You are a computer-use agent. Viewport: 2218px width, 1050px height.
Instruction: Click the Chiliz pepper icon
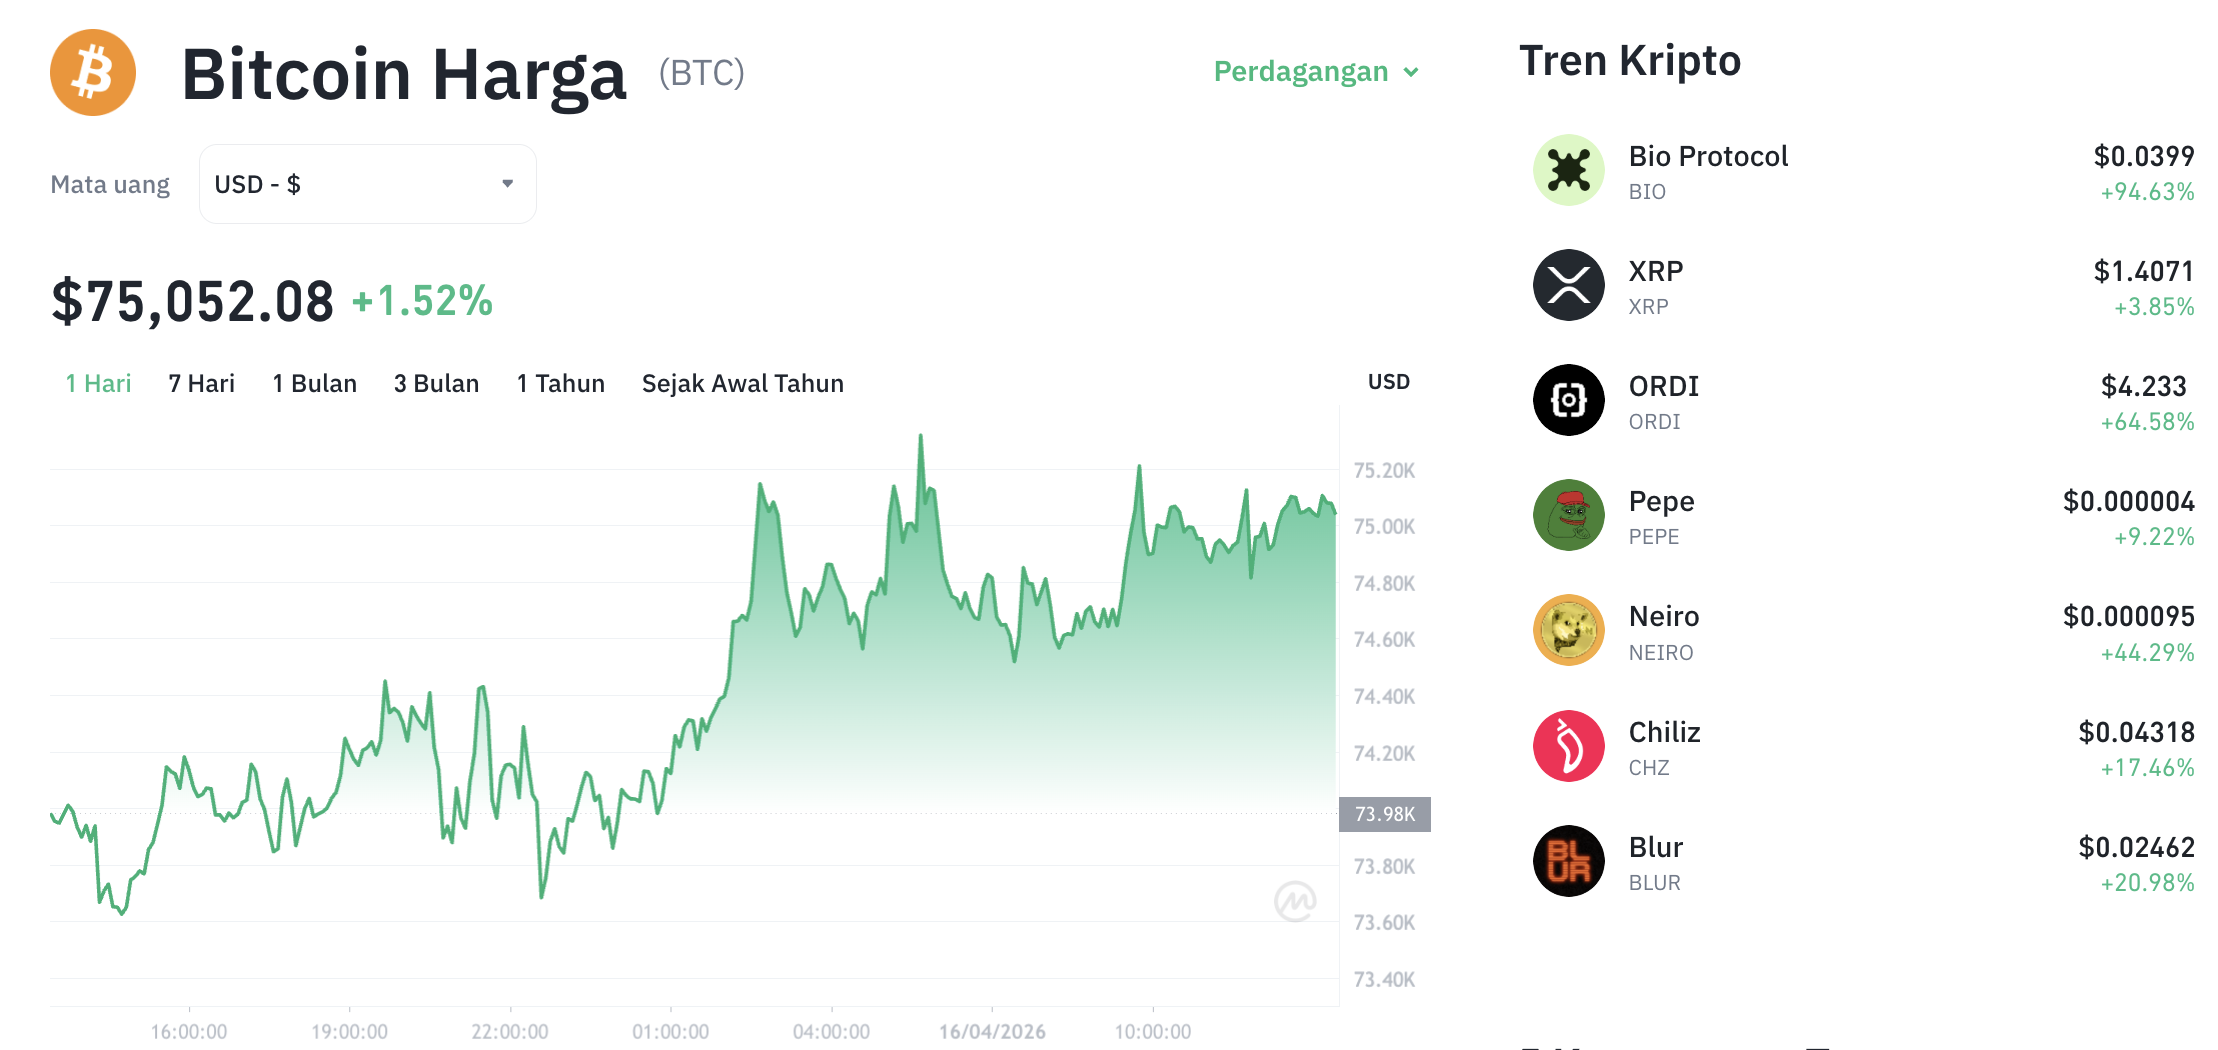(x=1568, y=746)
